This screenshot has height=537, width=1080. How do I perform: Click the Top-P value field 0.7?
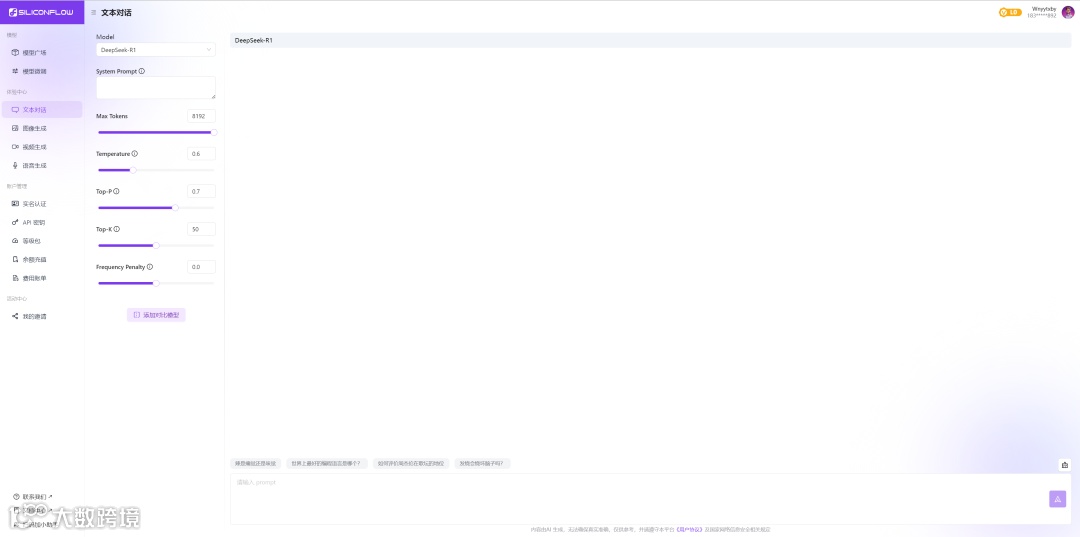201,191
